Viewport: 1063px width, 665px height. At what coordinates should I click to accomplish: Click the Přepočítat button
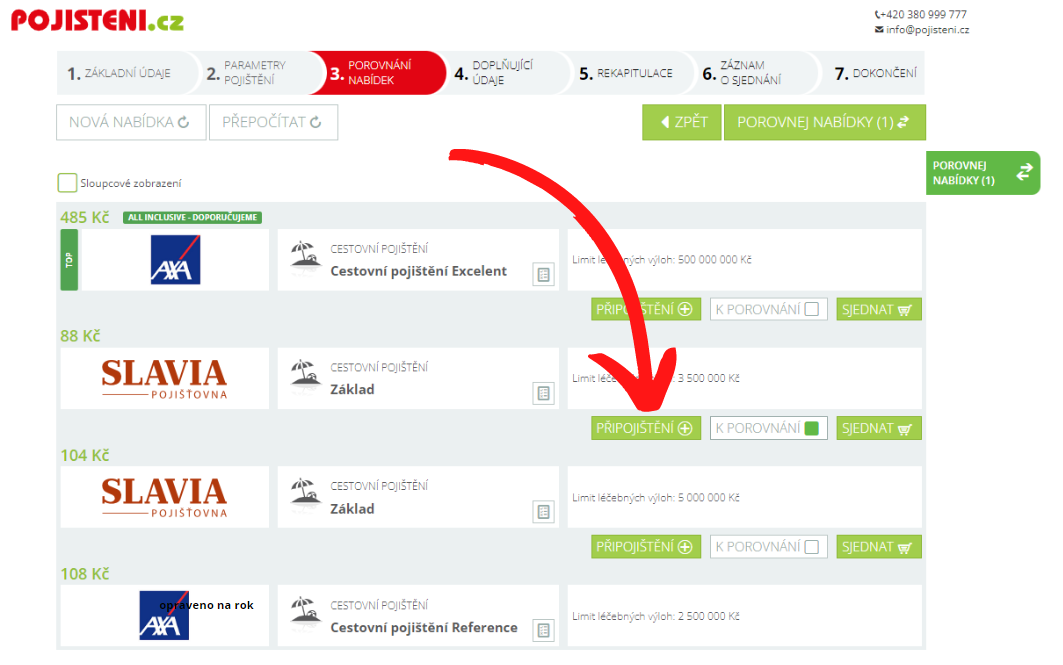tap(273, 122)
